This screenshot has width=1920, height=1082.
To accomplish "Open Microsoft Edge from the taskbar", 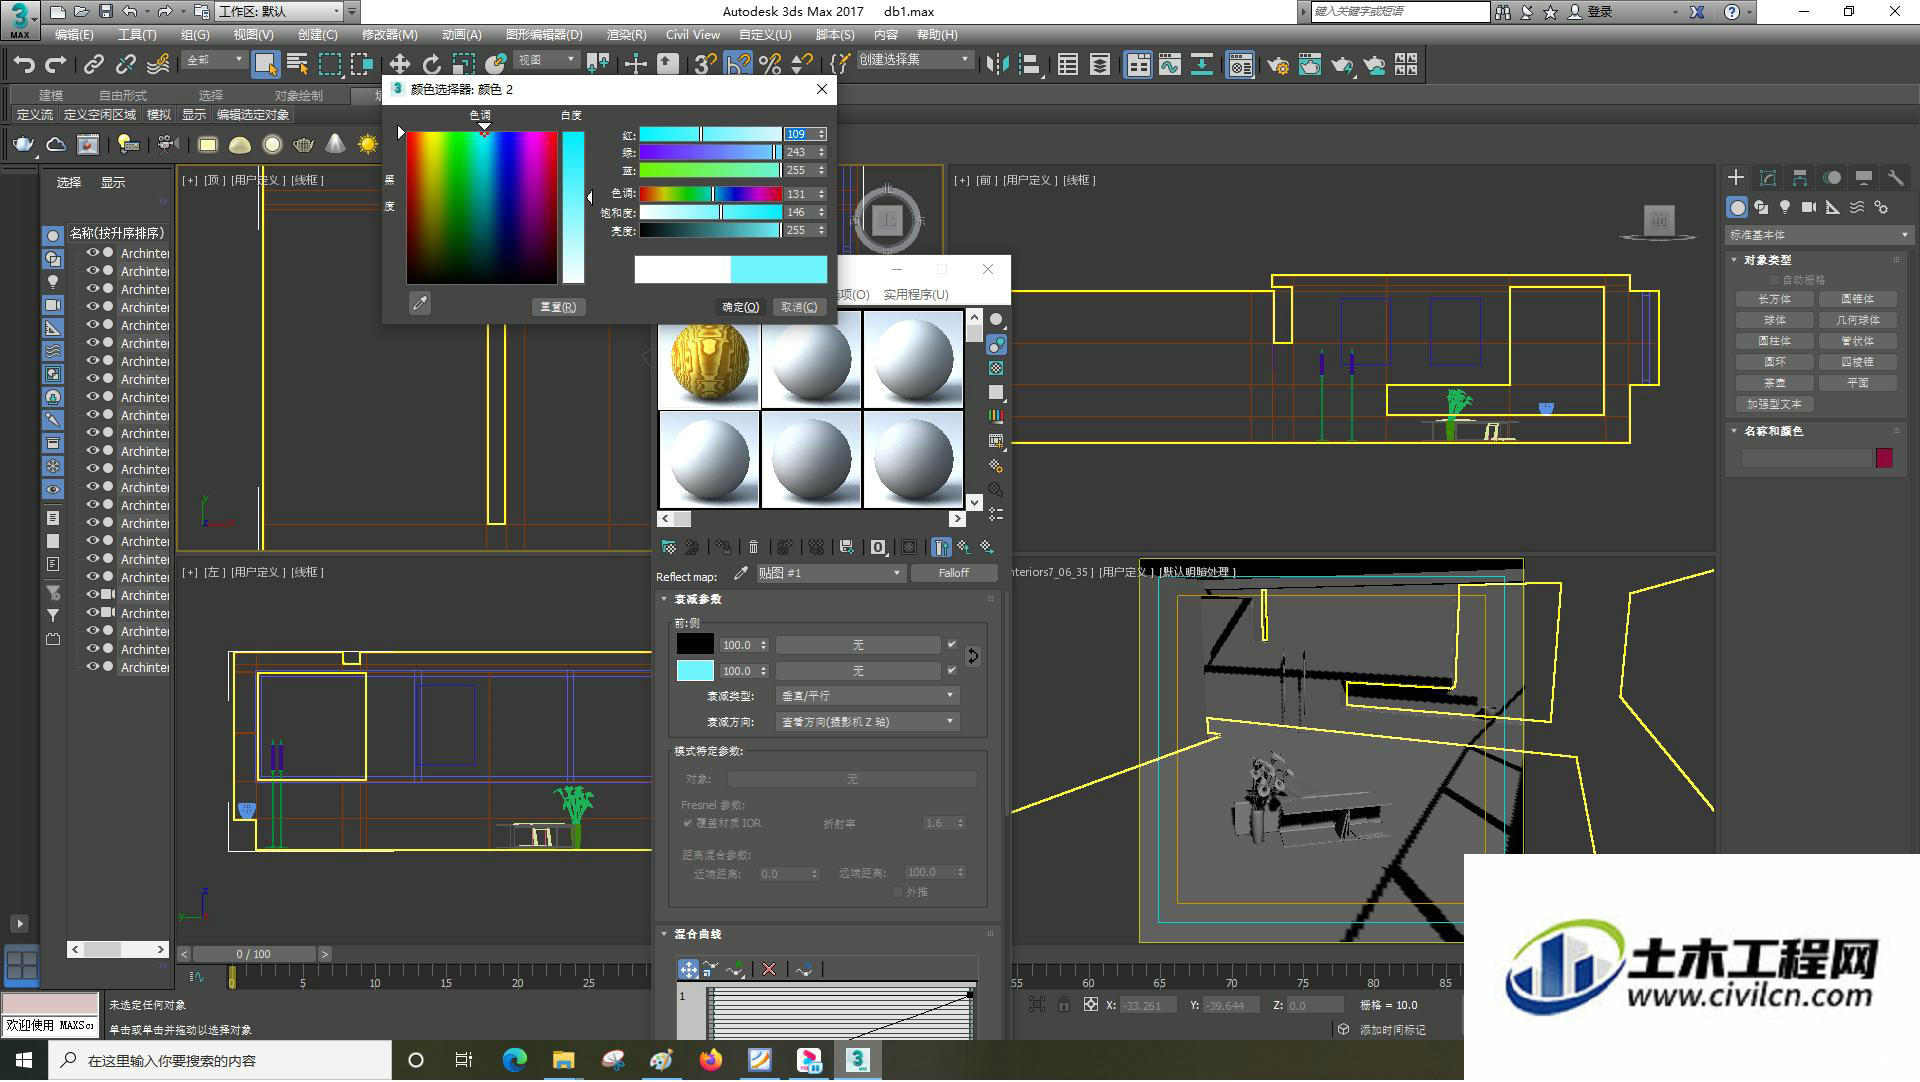I will click(x=514, y=1060).
